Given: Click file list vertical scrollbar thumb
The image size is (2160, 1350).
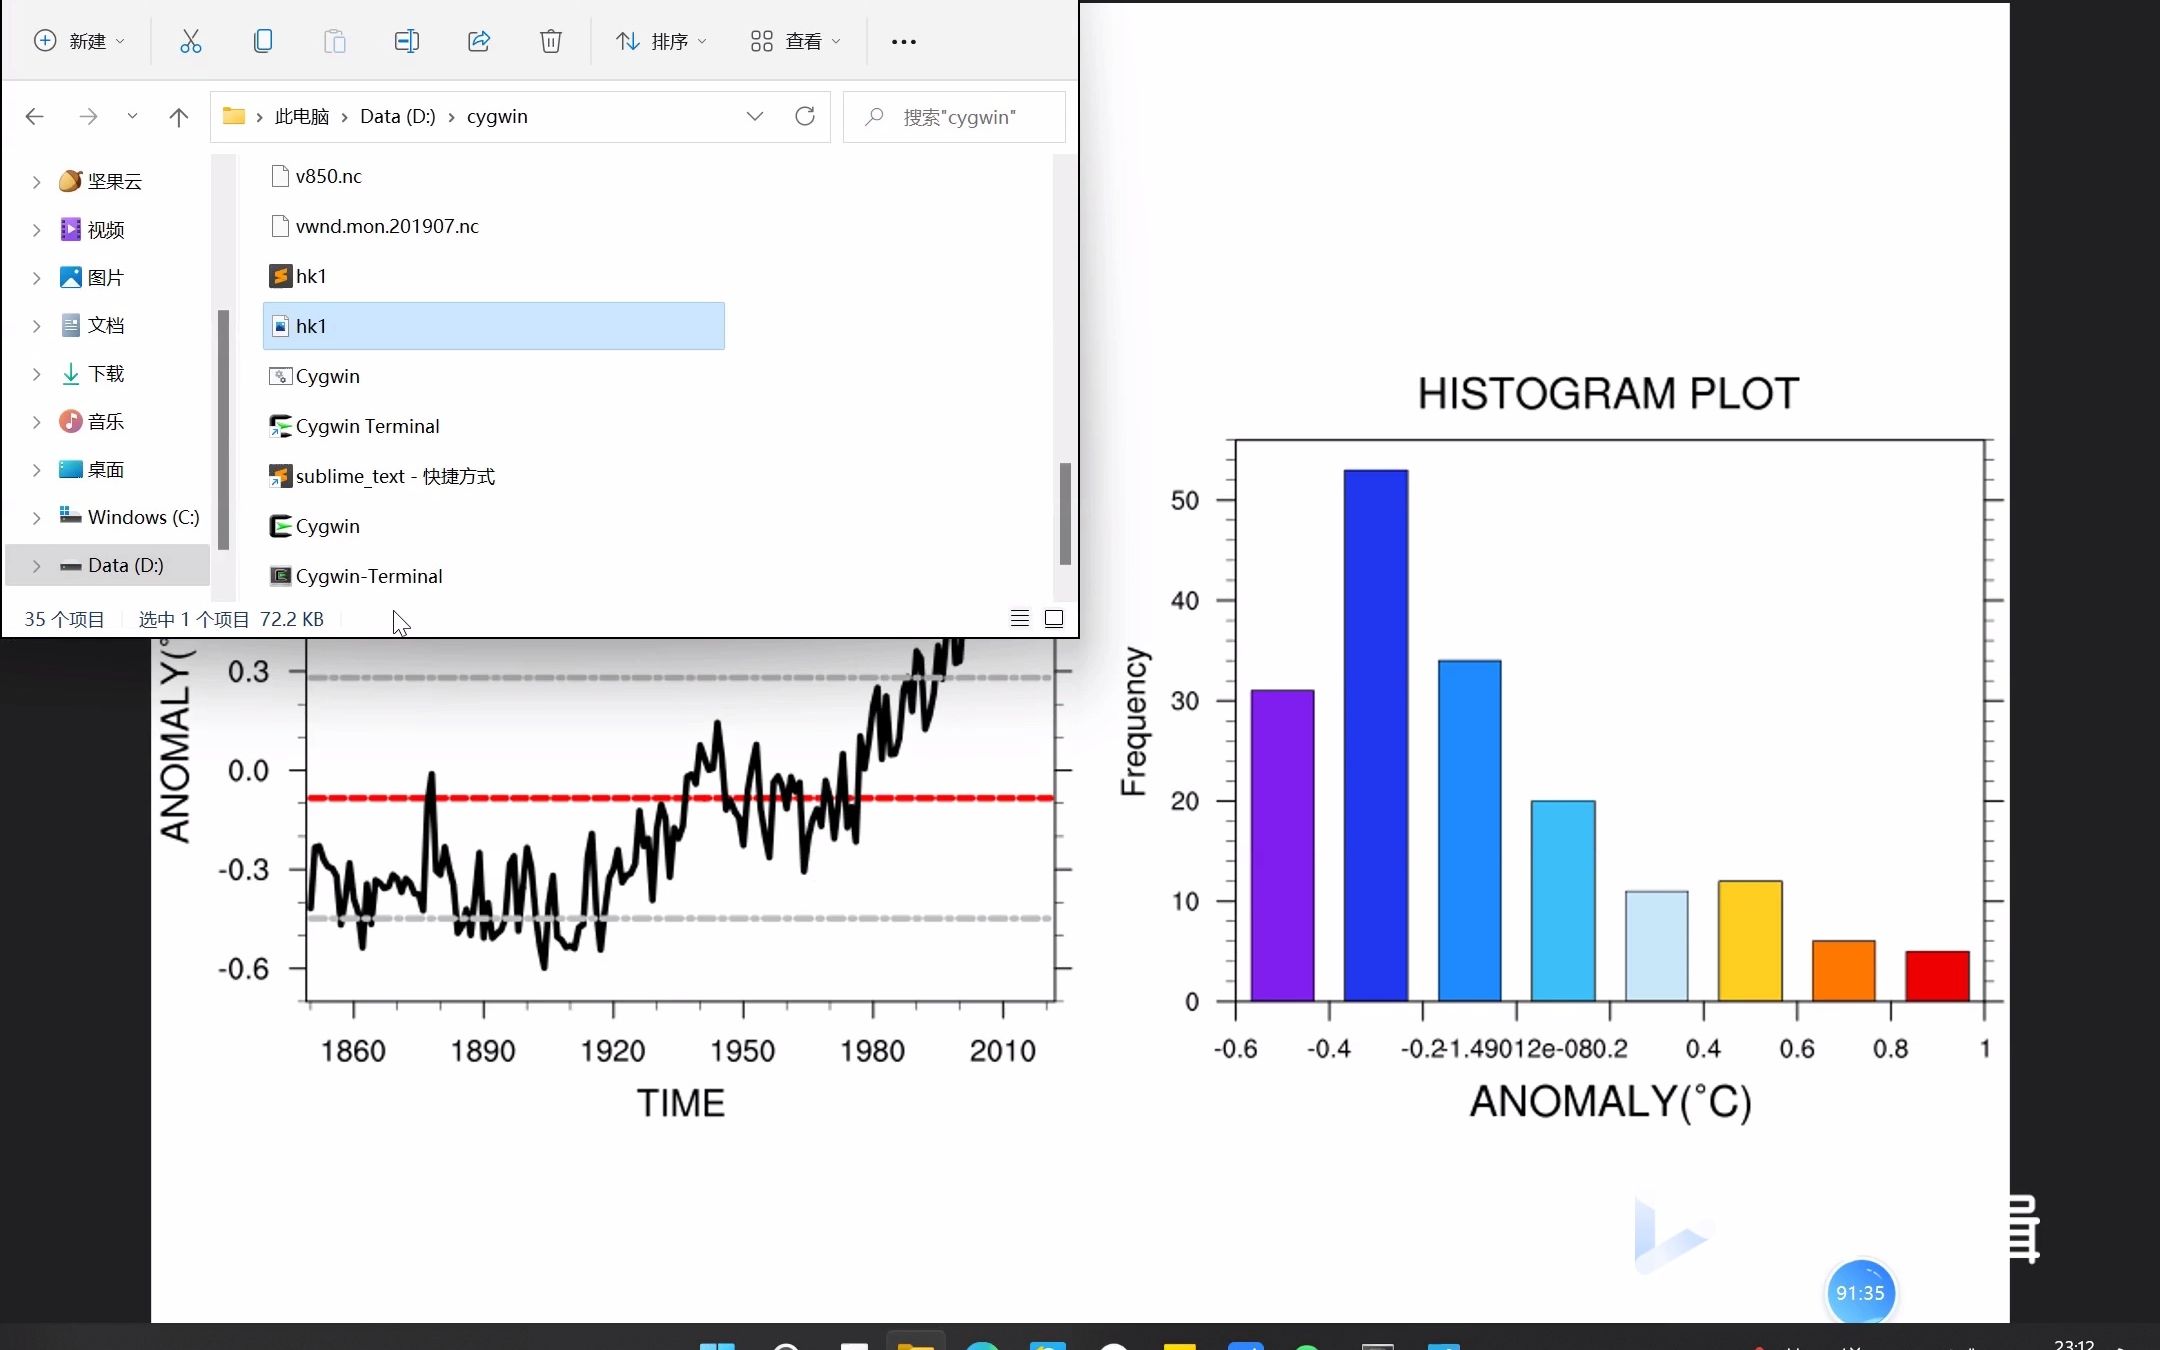Looking at the screenshot, I should pos(1065,513).
